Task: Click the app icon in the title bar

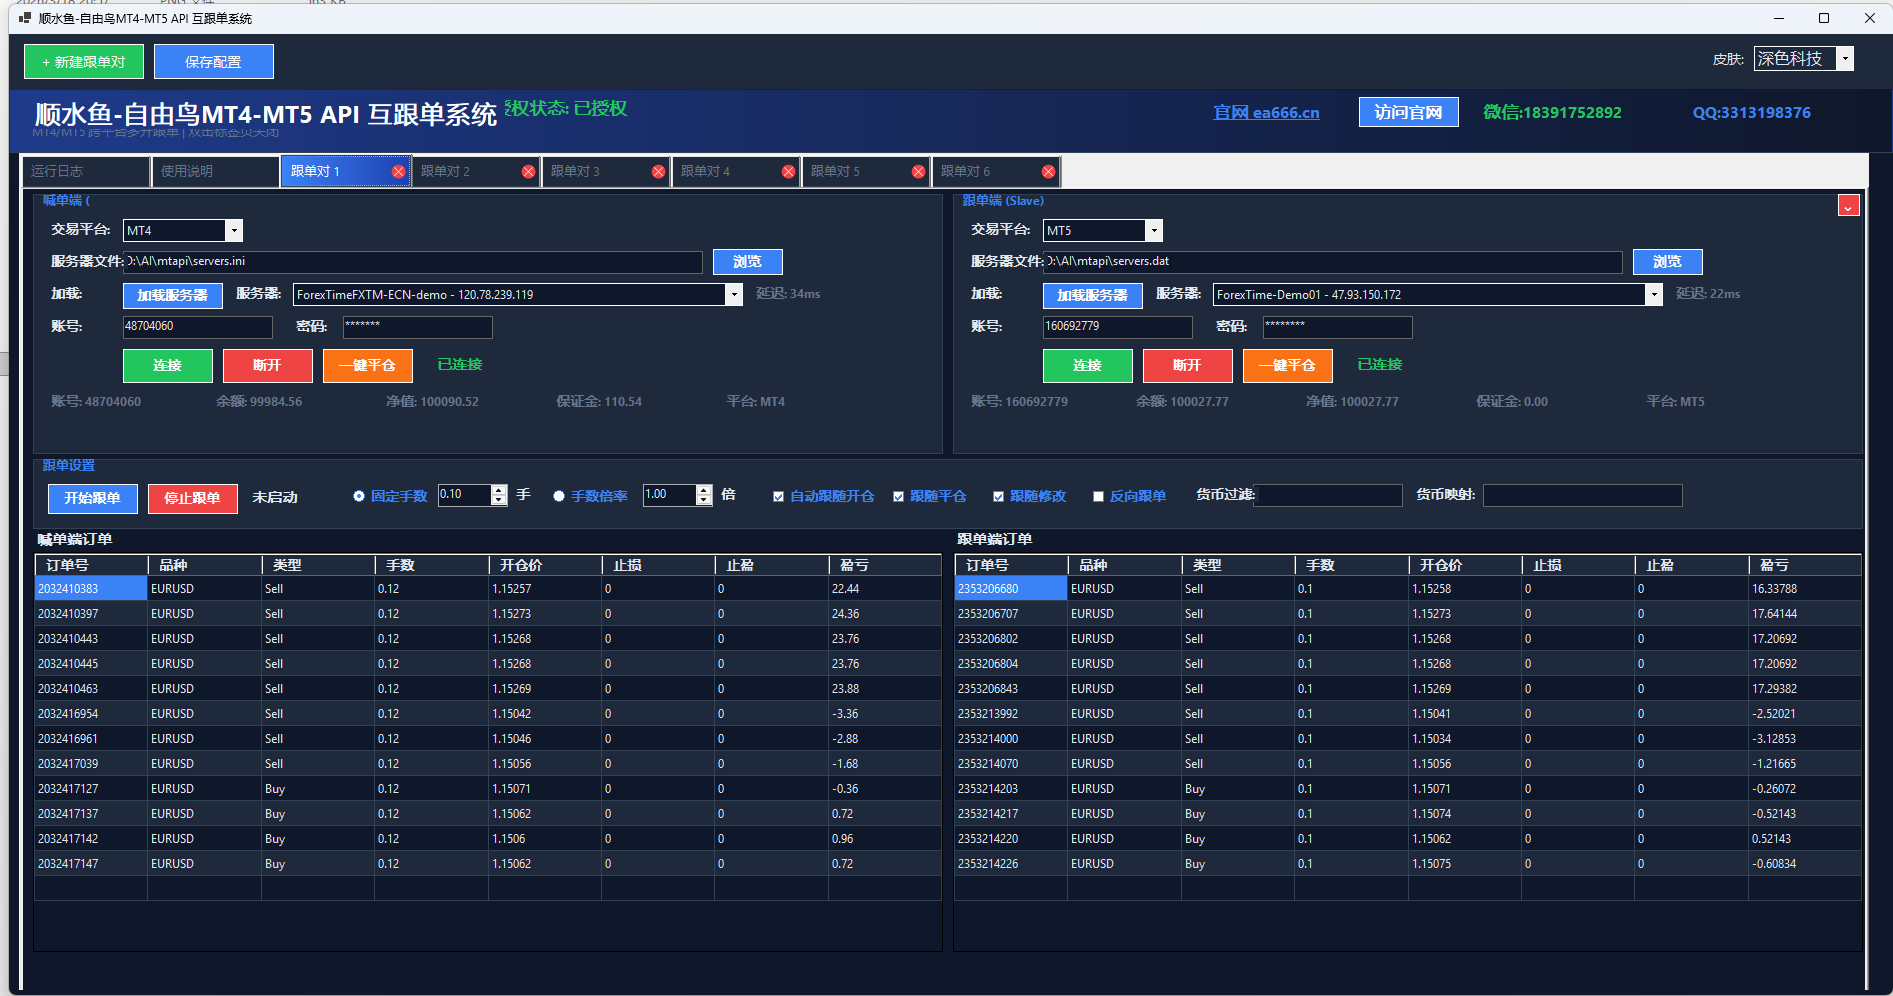Action: click(25, 18)
